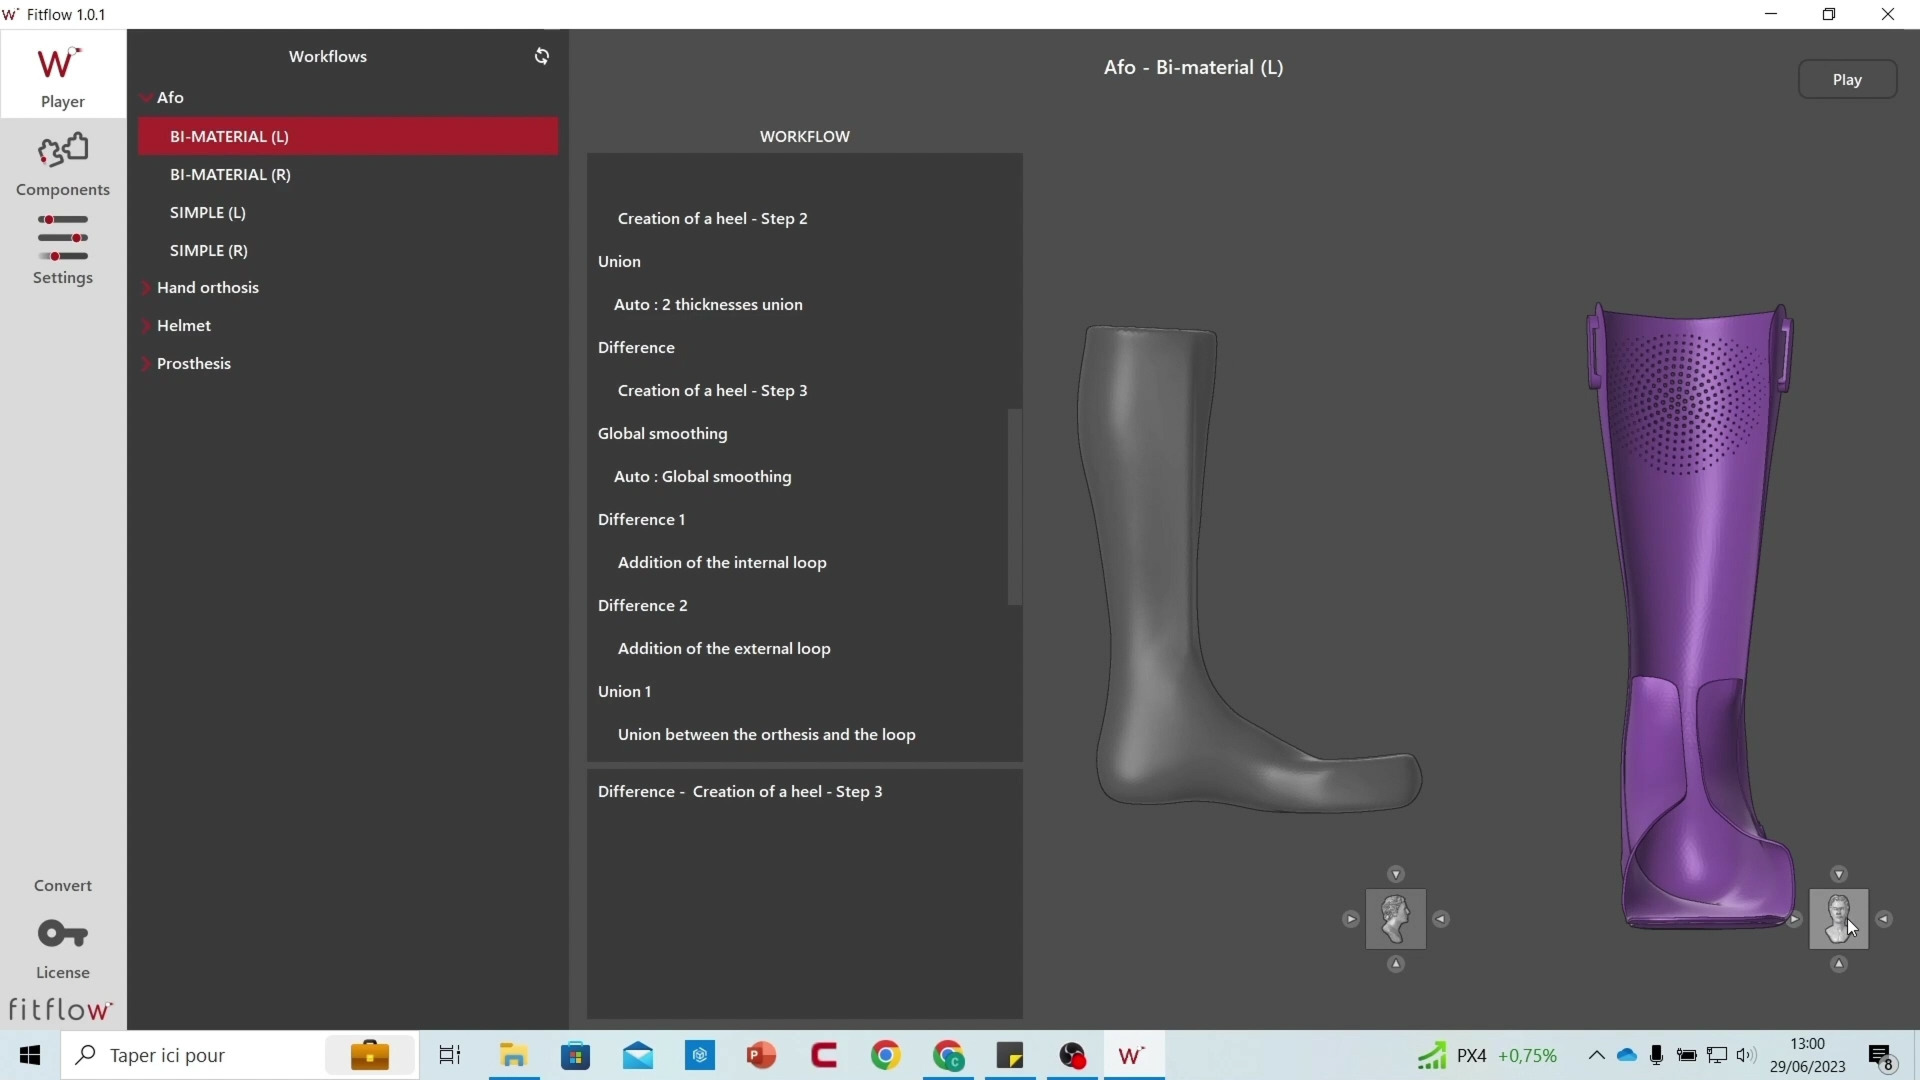Select 'Creation of a heel - Step 3' step
This screenshot has width=1920, height=1080.
tap(712, 390)
